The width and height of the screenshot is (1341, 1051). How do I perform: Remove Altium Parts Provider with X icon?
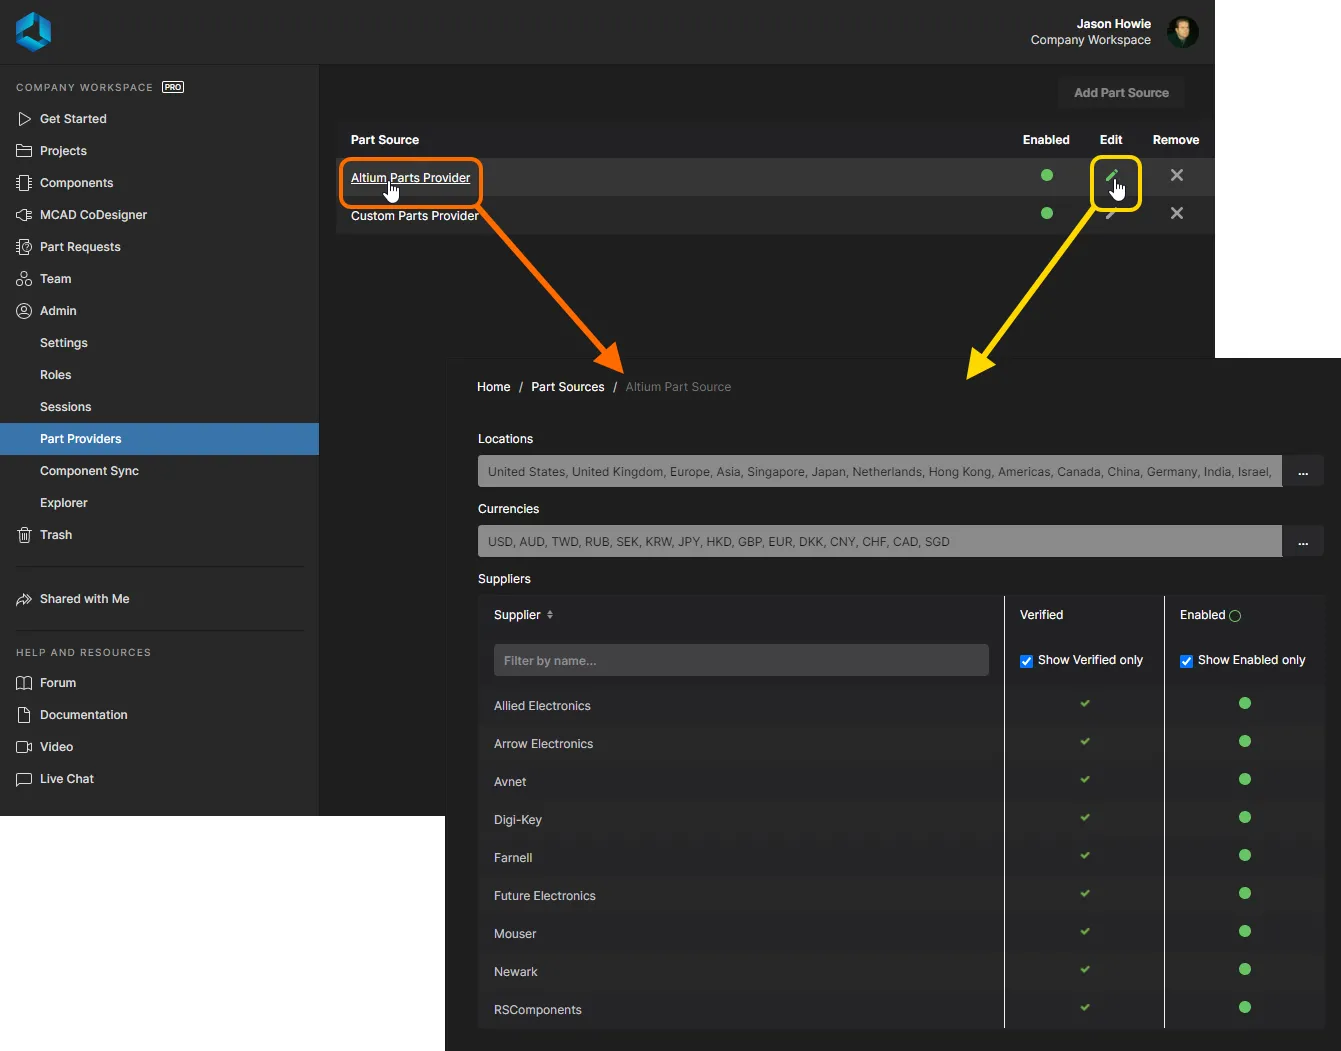(x=1177, y=175)
